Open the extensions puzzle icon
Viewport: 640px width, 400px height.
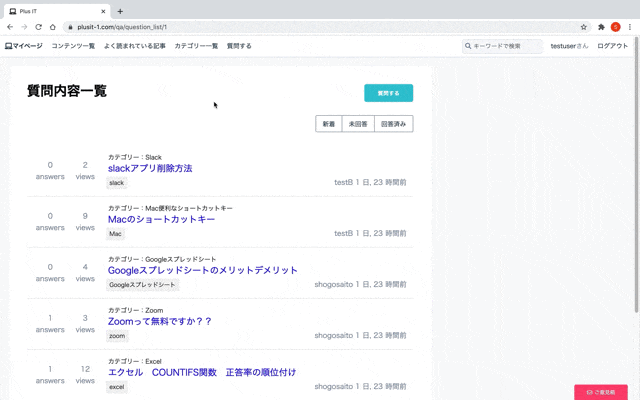(x=601, y=27)
